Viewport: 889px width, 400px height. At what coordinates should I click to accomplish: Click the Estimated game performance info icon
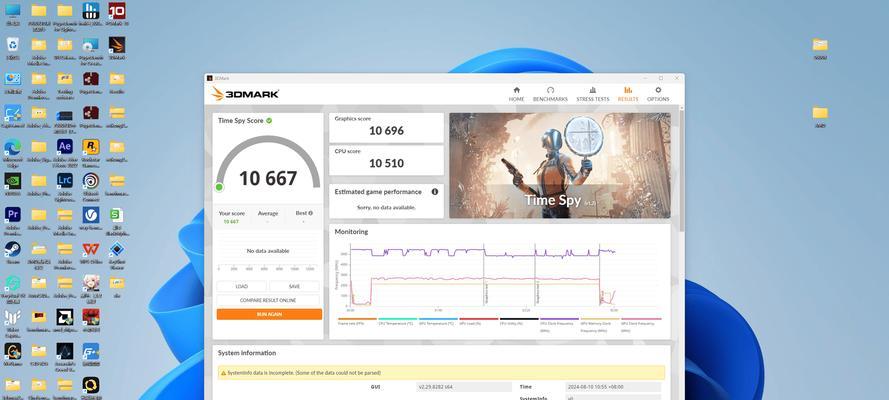435,192
